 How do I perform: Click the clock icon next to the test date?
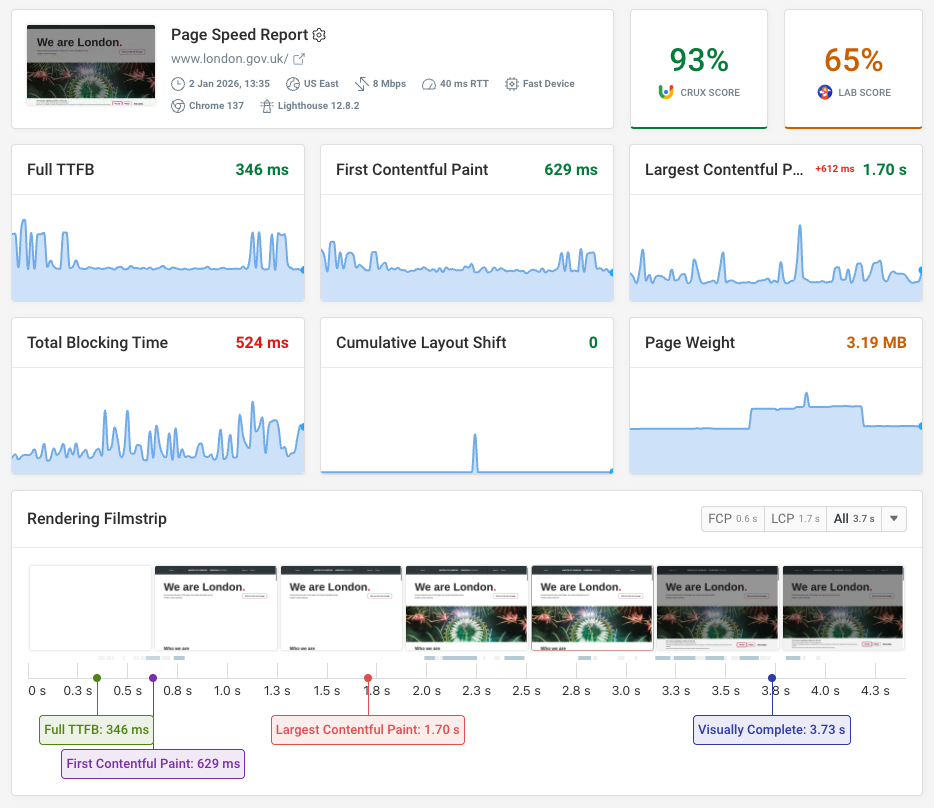click(x=179, y=83)
